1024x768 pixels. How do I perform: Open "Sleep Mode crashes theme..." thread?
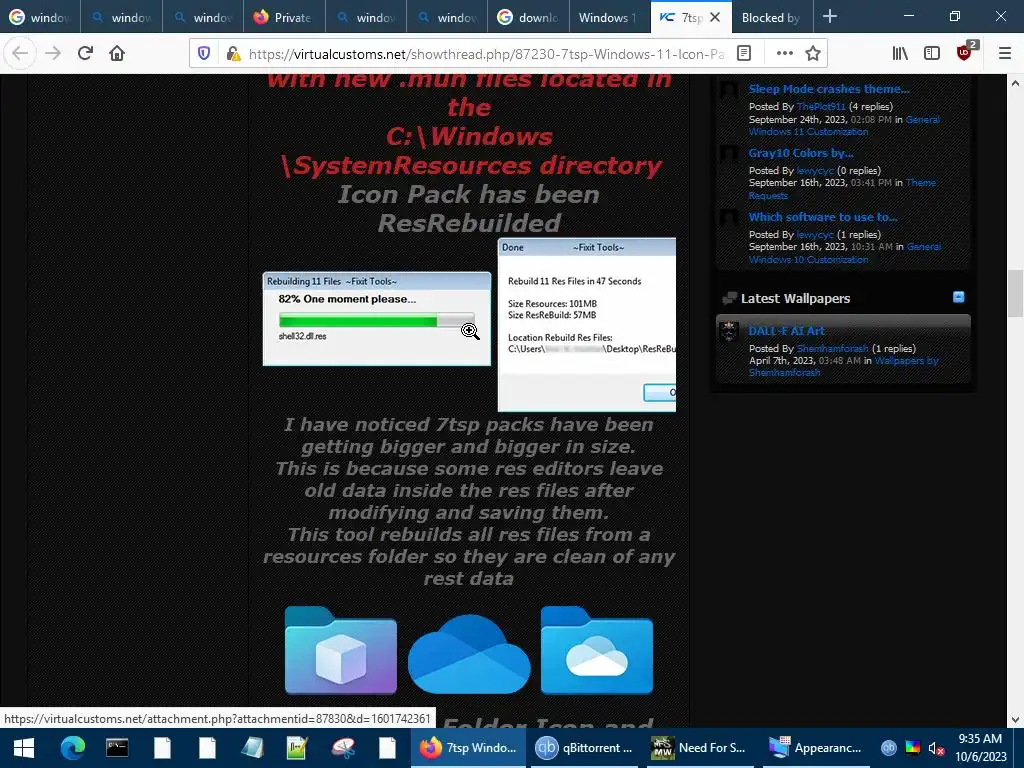click(x=829, y=89)
